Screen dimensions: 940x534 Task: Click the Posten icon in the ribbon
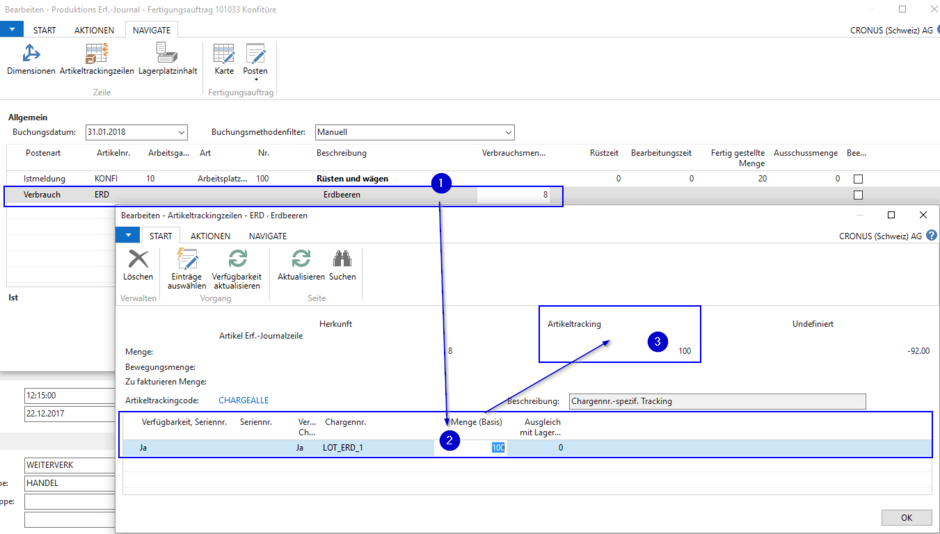(x=255, y=55)
